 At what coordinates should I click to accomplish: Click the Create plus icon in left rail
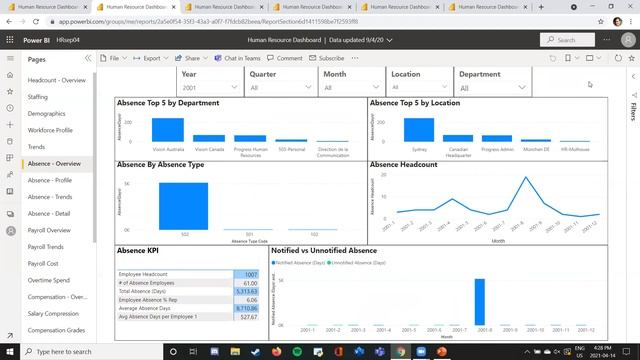(10, 124)
